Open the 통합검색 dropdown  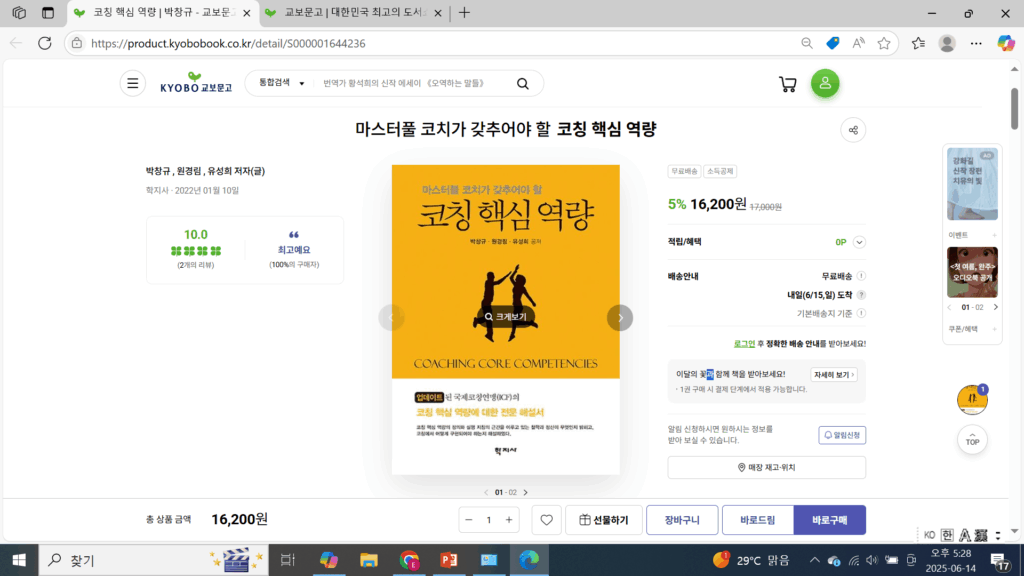[281, 83]
